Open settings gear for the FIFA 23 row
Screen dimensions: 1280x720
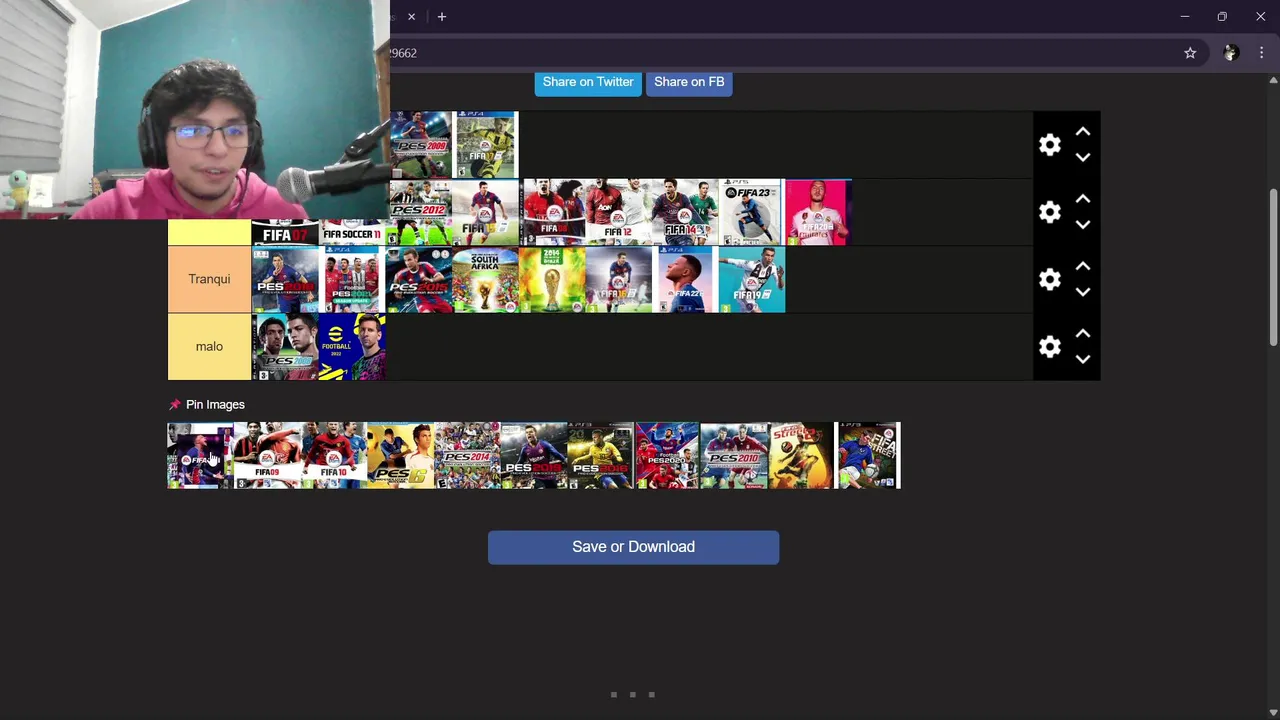(1049, 212)
